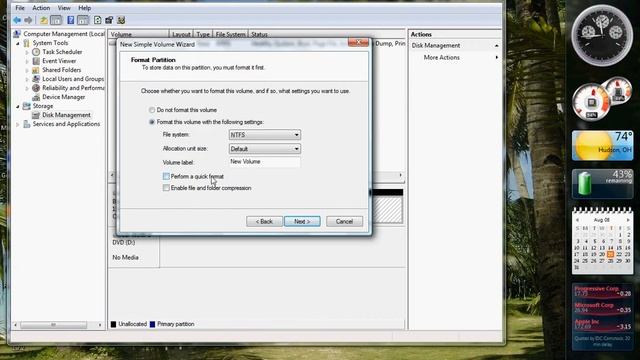Click the calendar gadget next month arrow
Screen dimensions: 640x360
tap(628, 220)
